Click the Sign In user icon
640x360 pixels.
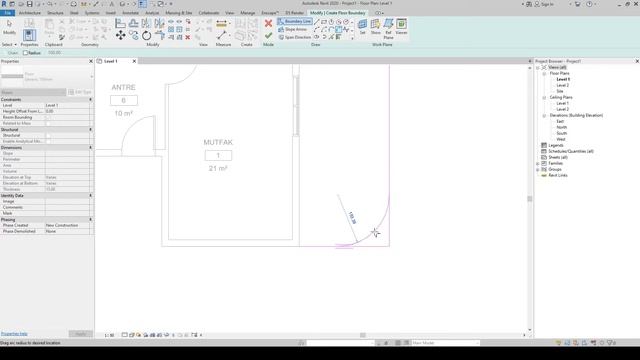coord(537,4)
